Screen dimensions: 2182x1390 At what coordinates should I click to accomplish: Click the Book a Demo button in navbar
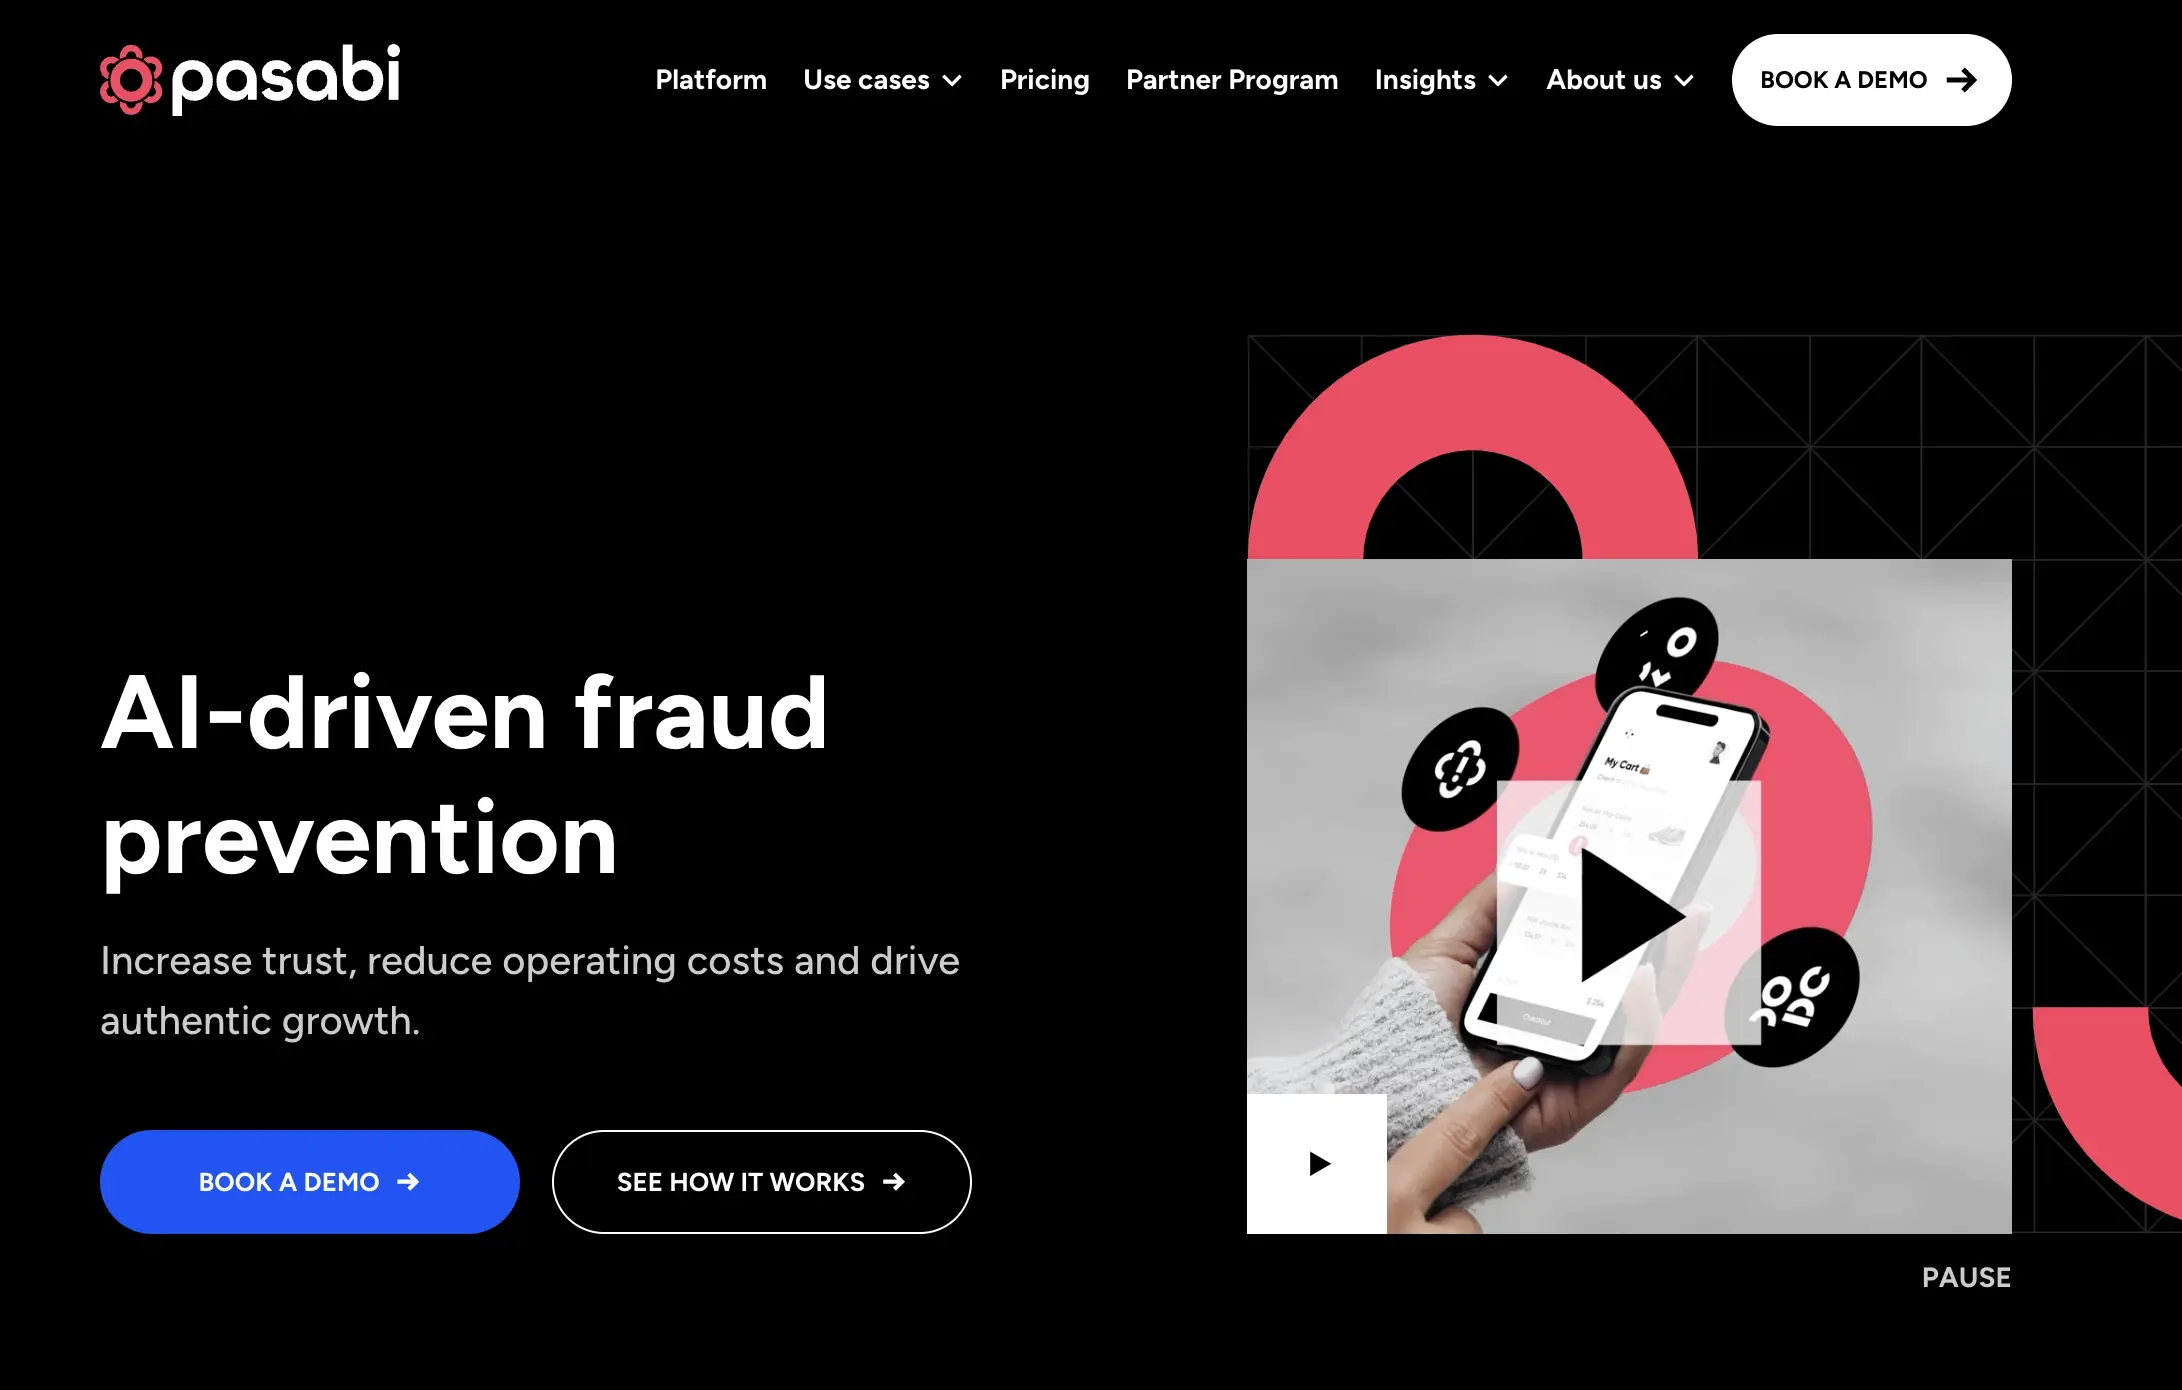pyautogui.click(x=1870, y=80)
